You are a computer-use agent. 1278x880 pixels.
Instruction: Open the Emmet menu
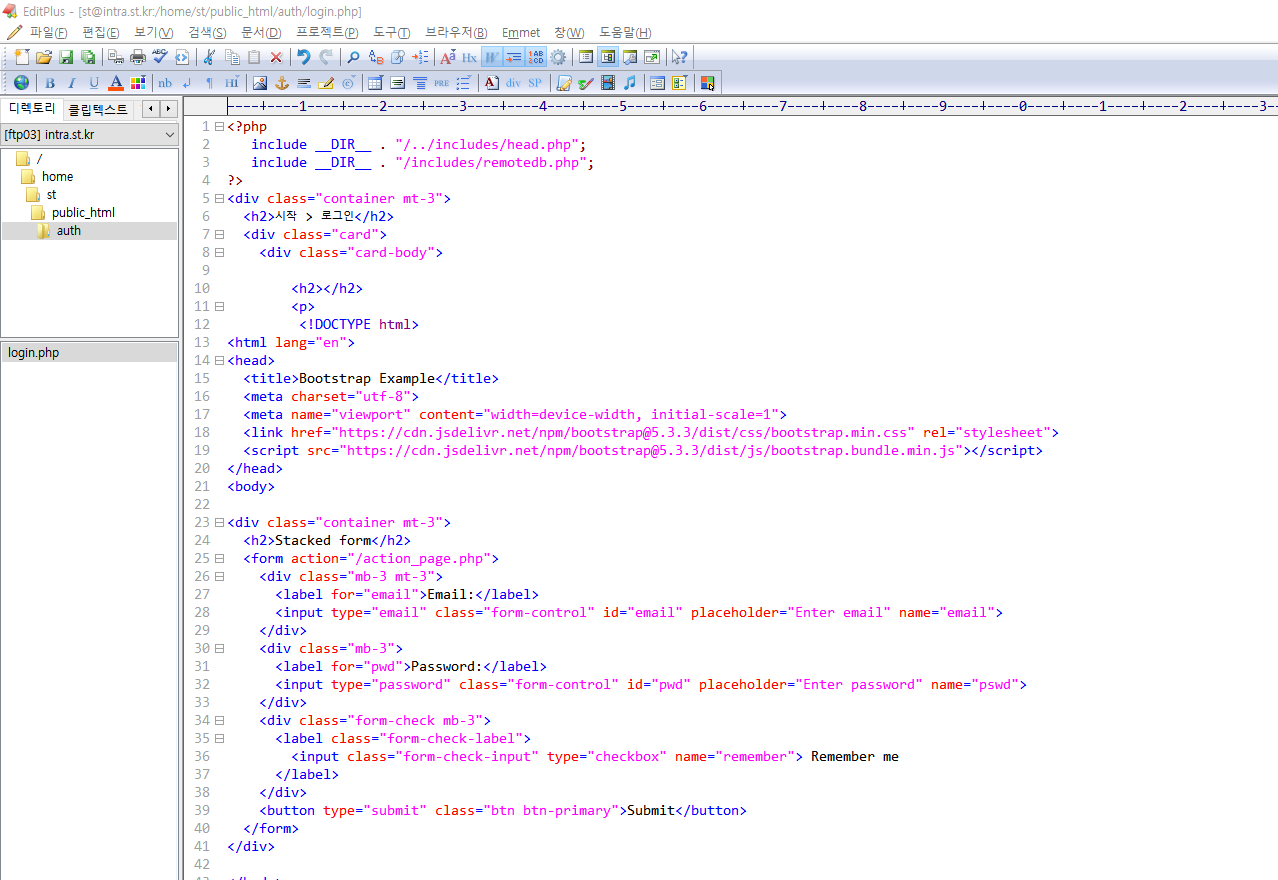521,33
